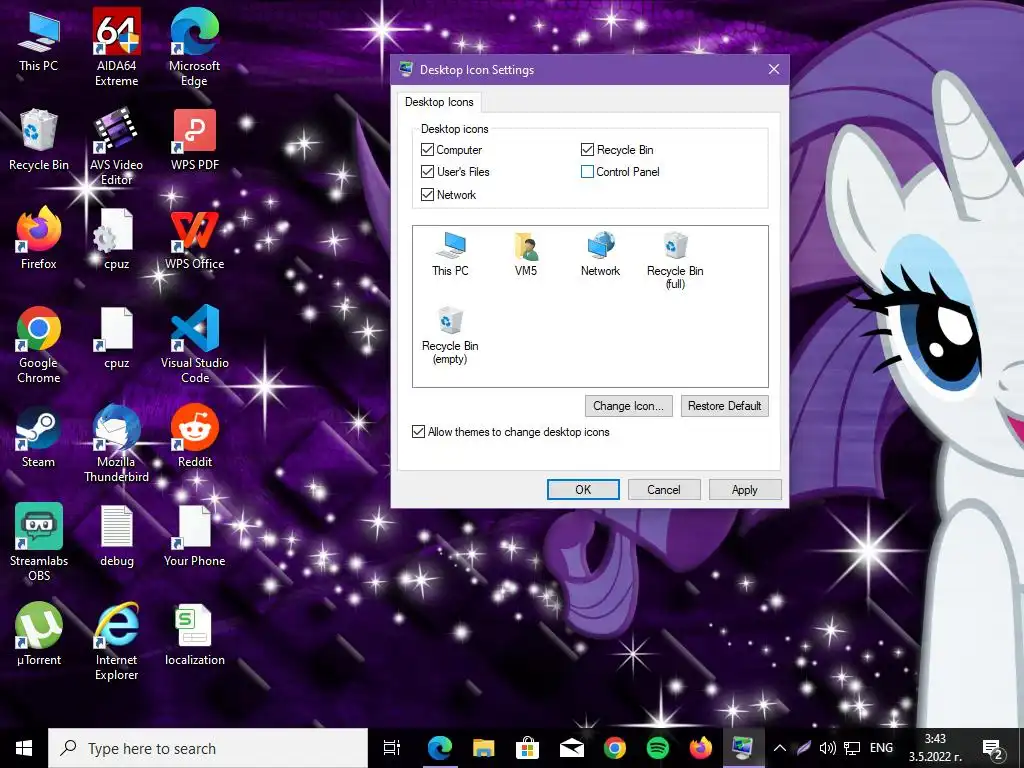The width and height of the screenshot is (1024, 768).
Task: Select Mozilla Thunderbird desktop icon
Action: [x=116, y=444]
